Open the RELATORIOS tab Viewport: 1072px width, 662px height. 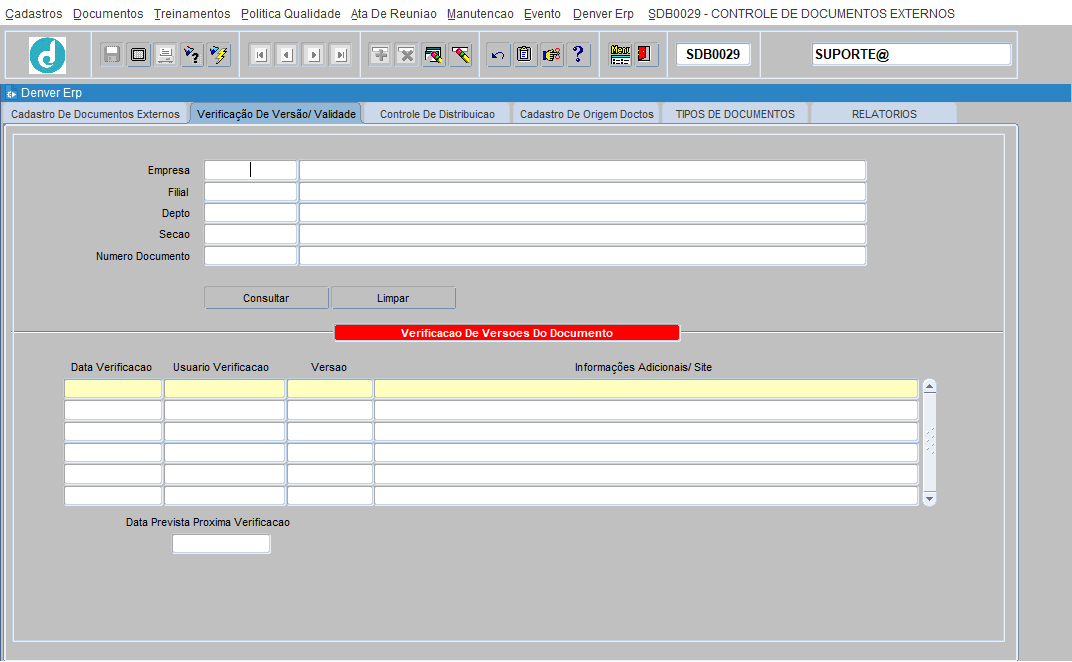(883, 114)
